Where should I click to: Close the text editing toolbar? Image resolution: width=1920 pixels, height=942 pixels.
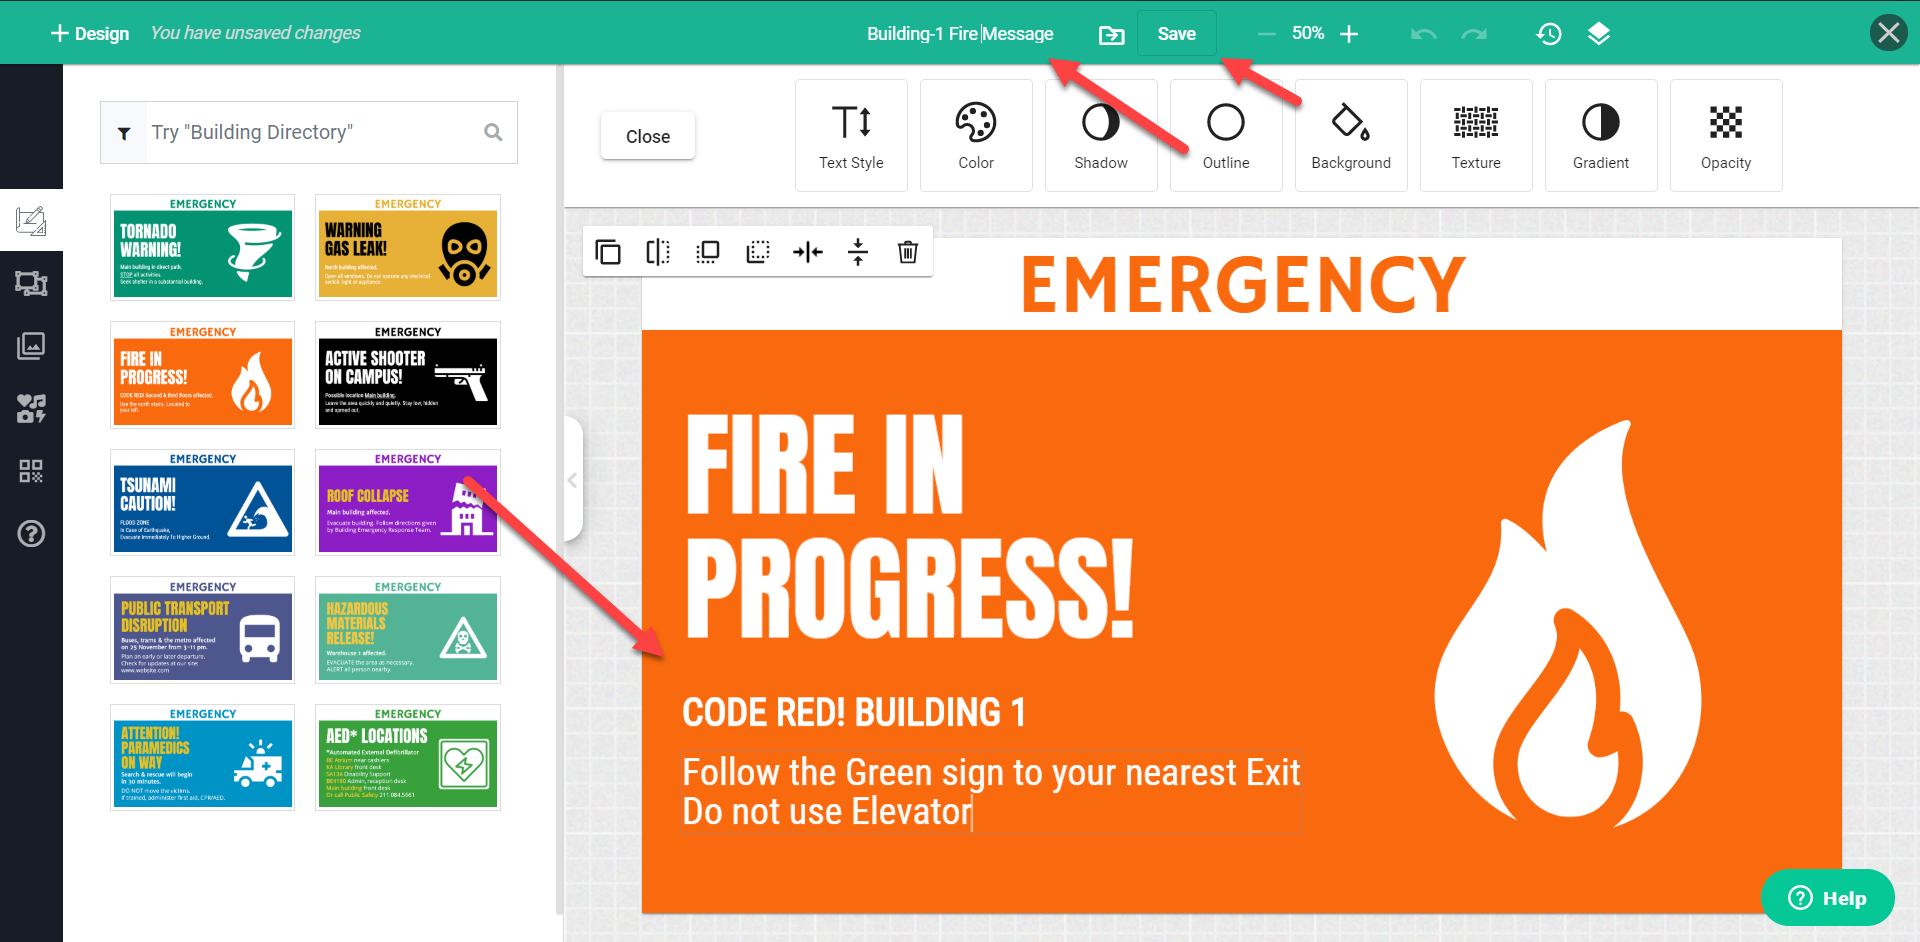(x=647, y=135)
